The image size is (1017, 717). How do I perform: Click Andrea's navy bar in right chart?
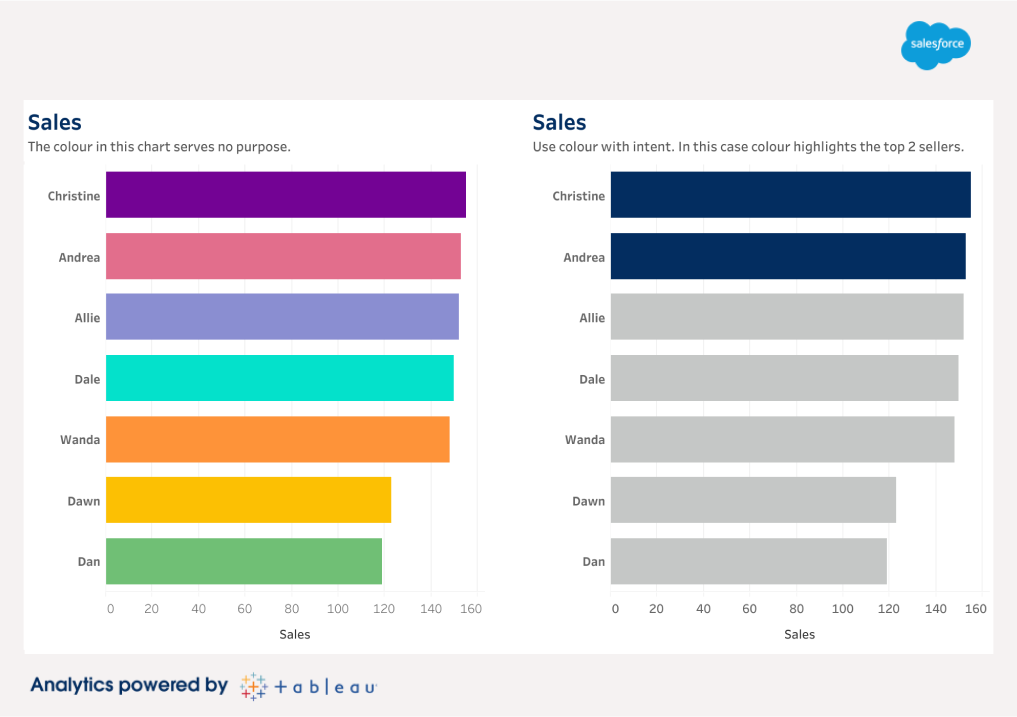[x=788, y=256]
